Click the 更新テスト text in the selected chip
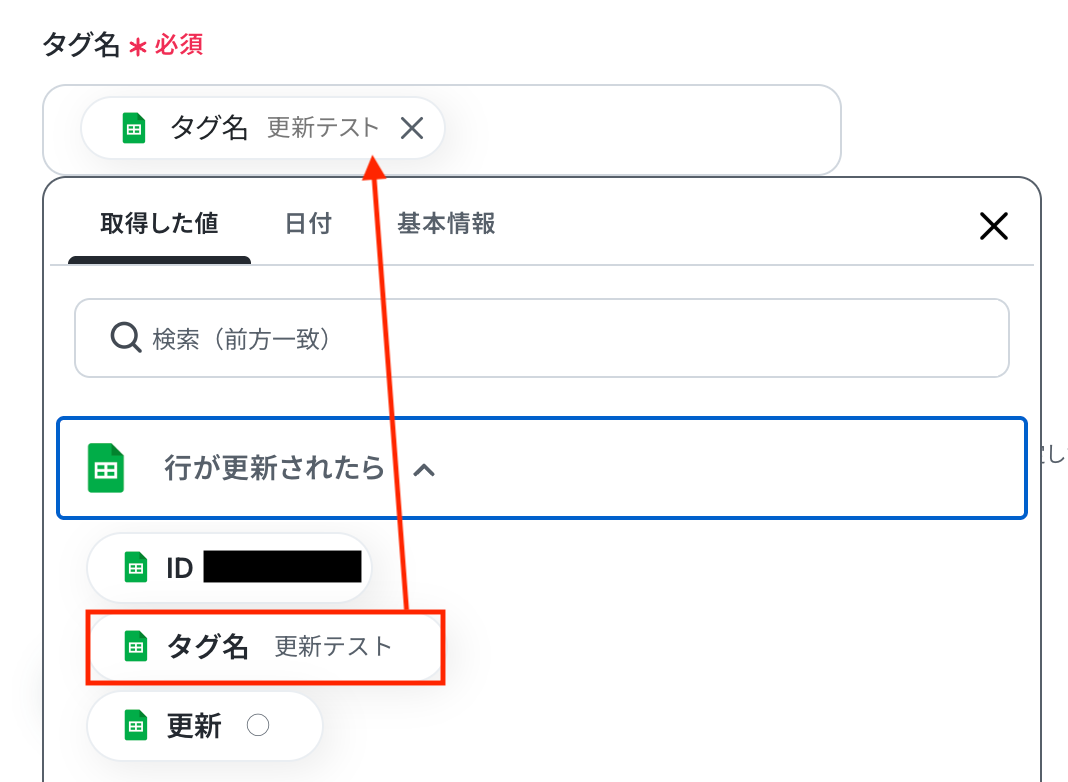The image size is (1068, 782). 323,128
